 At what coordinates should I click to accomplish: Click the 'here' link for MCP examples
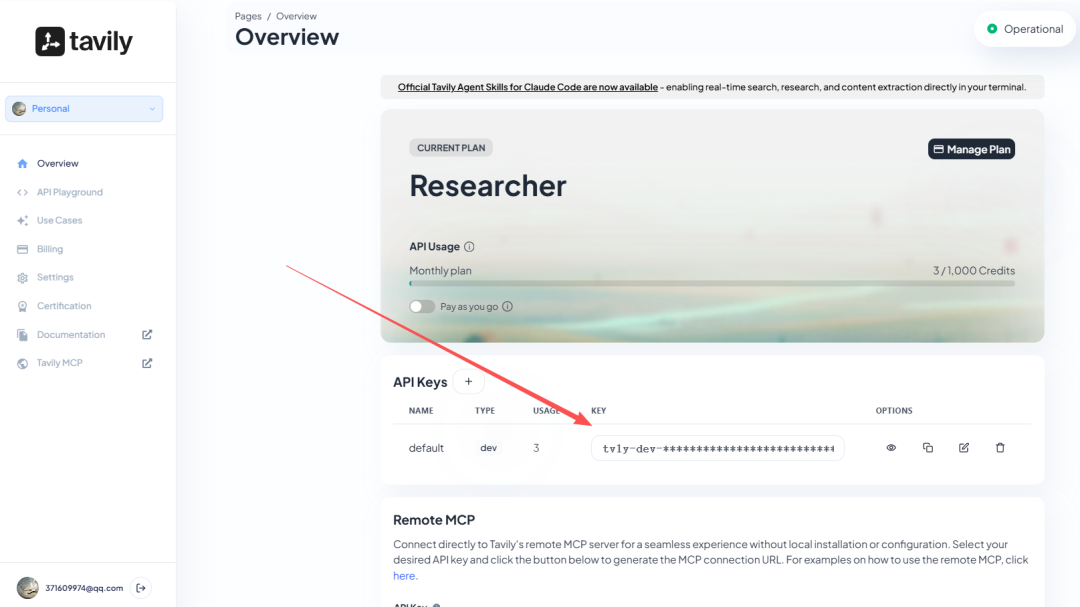(x=404, y=576)
